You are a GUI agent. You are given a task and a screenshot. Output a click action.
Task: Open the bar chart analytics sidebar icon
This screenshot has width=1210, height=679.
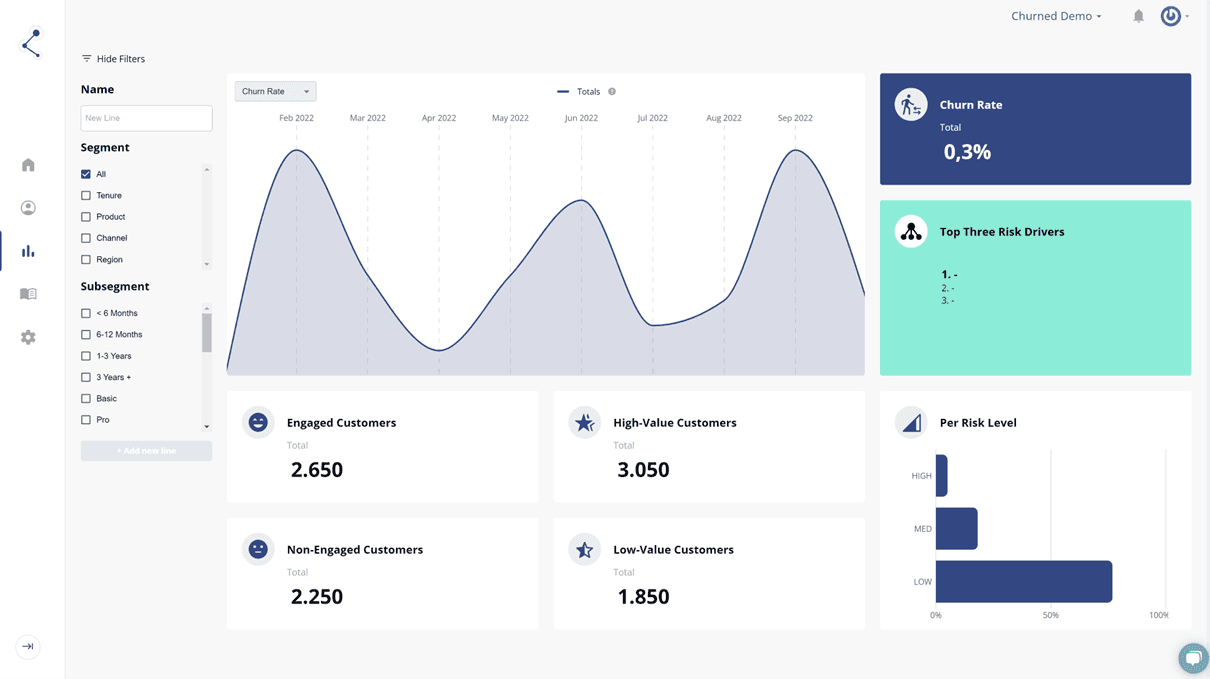pos(28,251)
